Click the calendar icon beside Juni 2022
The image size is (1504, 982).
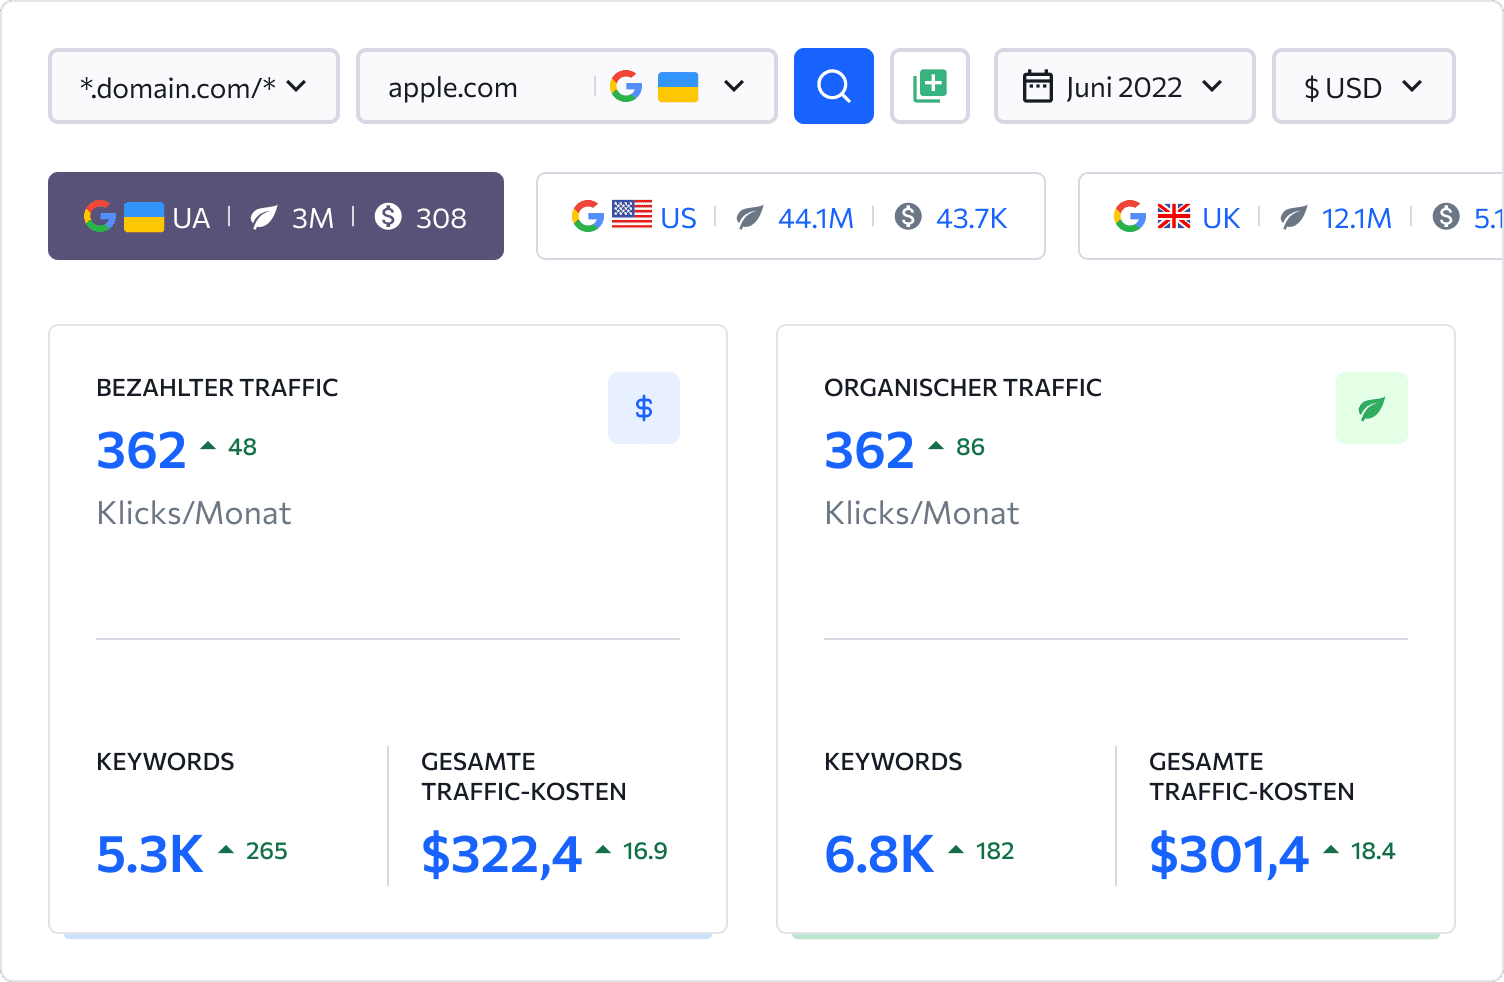1038,86
